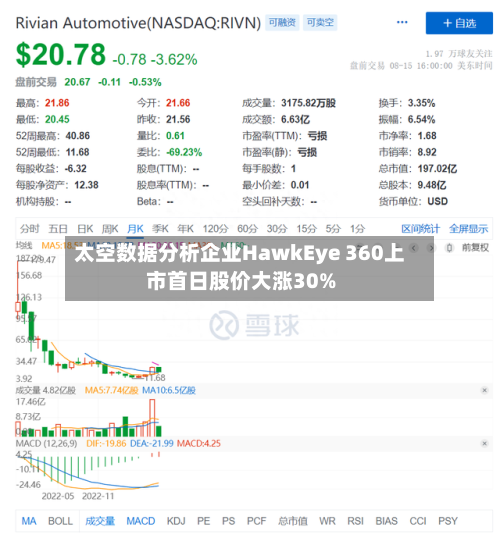This screenshot has width=500, height=538.
Task: Toggle the candlestick chart style icon
Action: pos(449,248)
